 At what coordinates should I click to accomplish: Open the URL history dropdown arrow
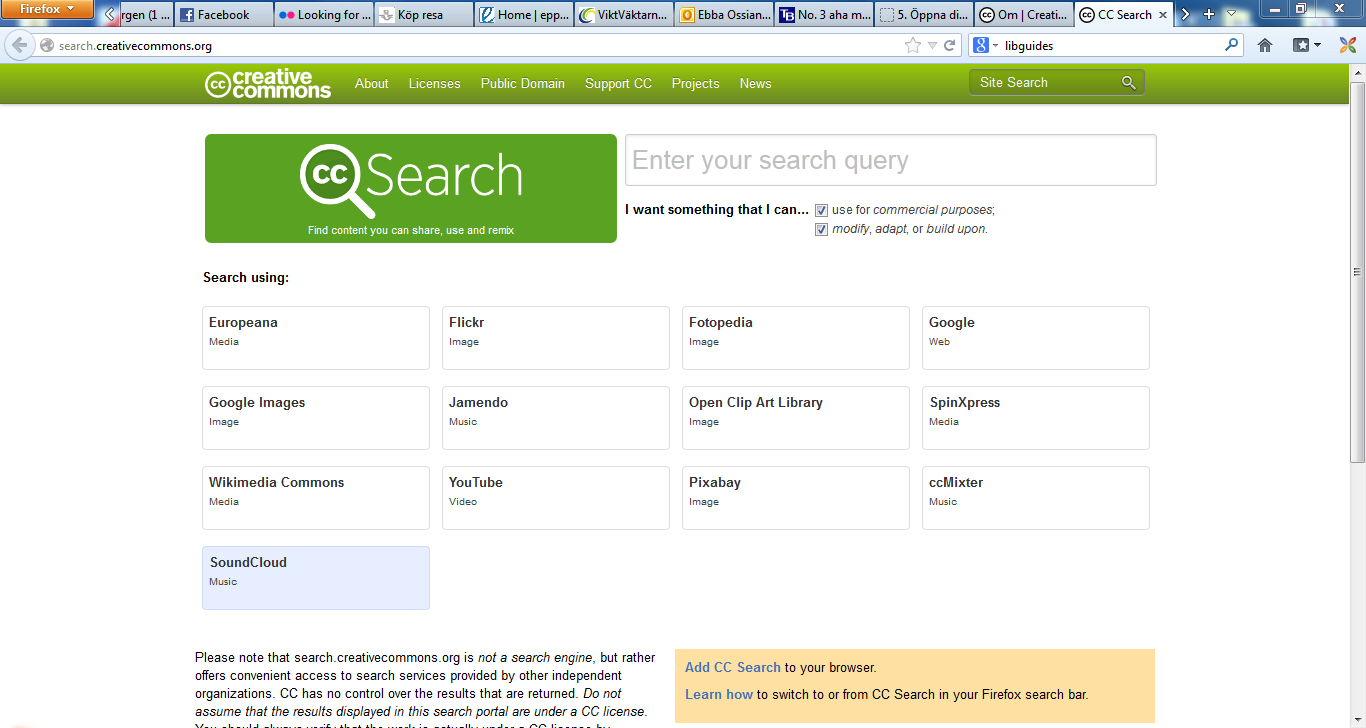click(932, 46)
